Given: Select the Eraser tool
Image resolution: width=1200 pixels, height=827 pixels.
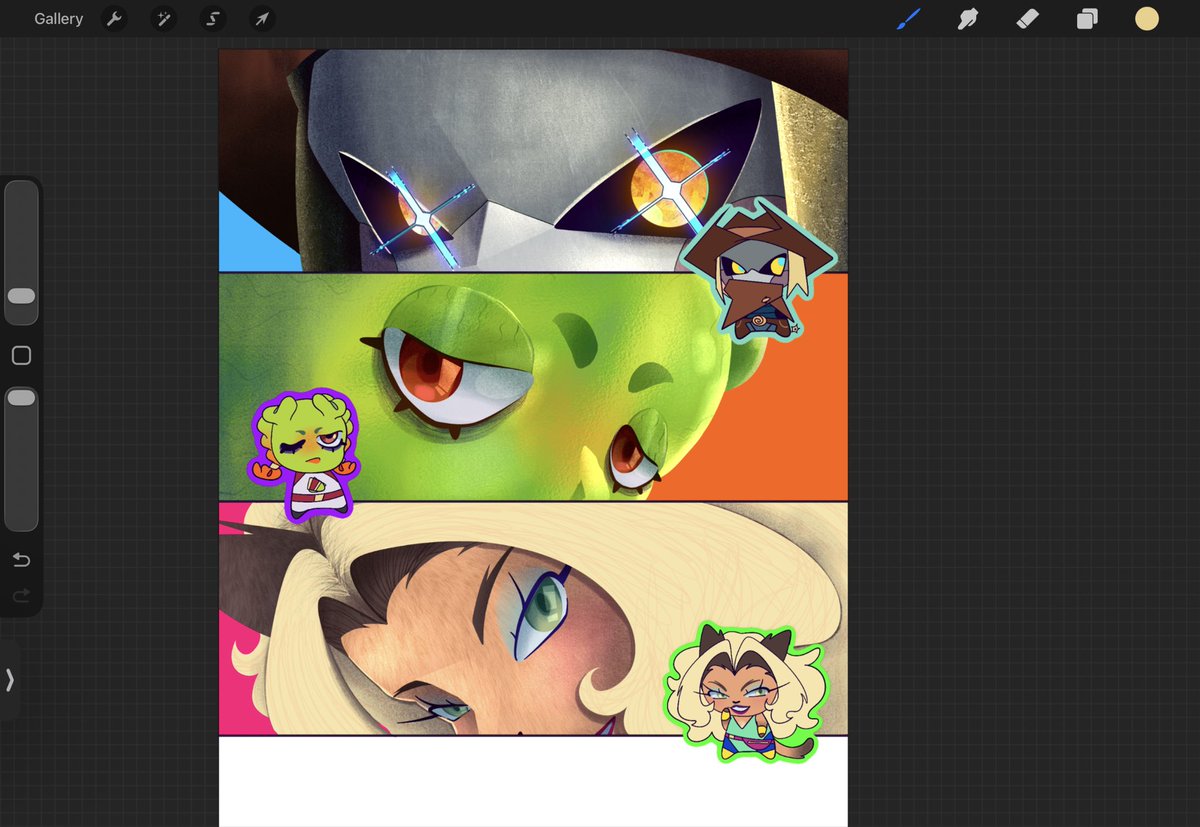Looking at the screenshot, I should [1027, 19].
